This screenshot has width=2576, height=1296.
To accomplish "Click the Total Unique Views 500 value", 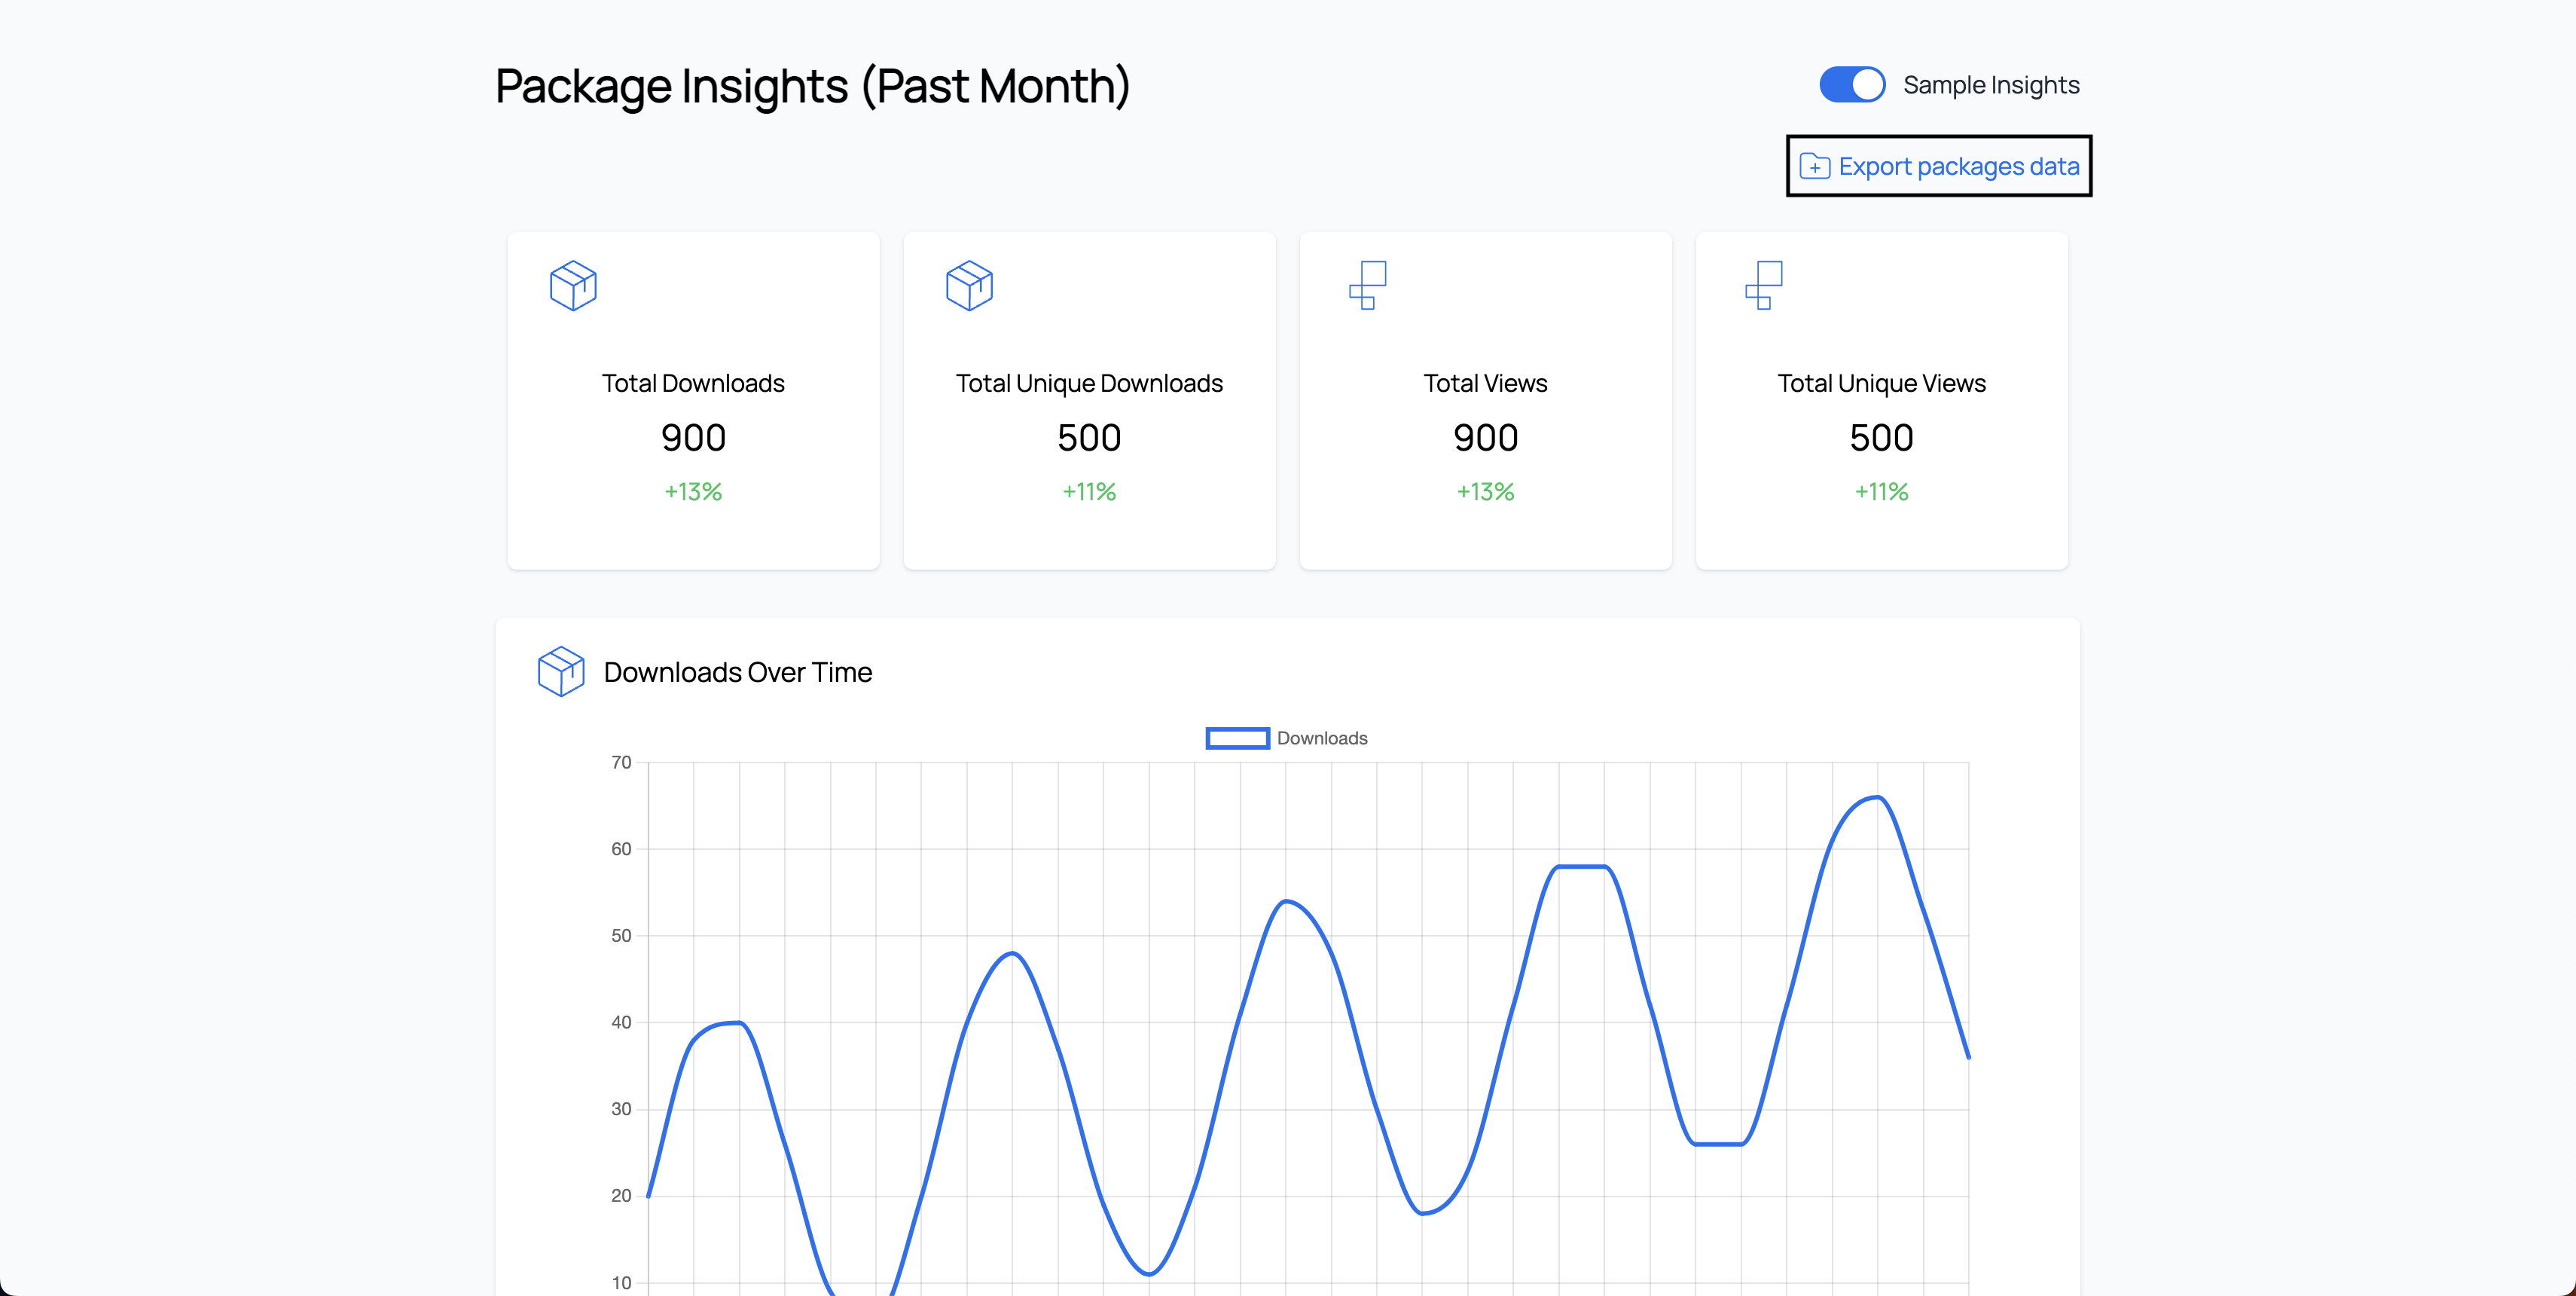I will click(1881, 438).
